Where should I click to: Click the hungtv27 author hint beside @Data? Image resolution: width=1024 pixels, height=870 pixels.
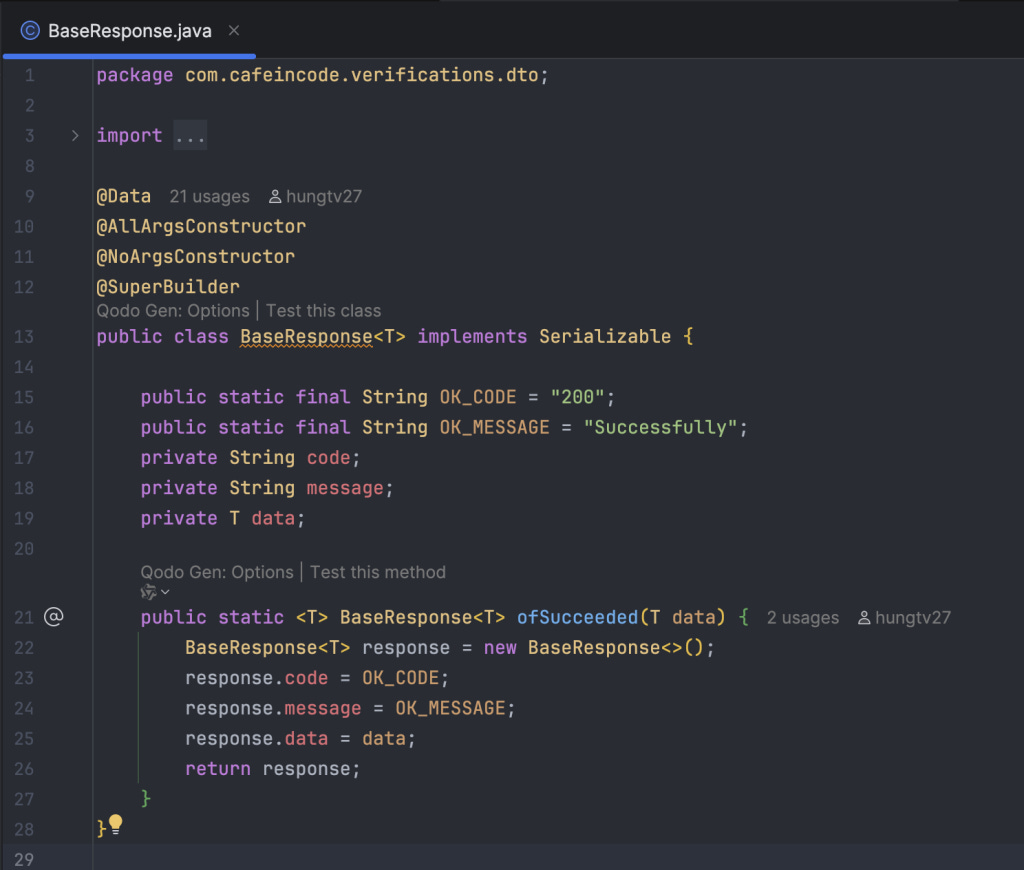(315, 197)
